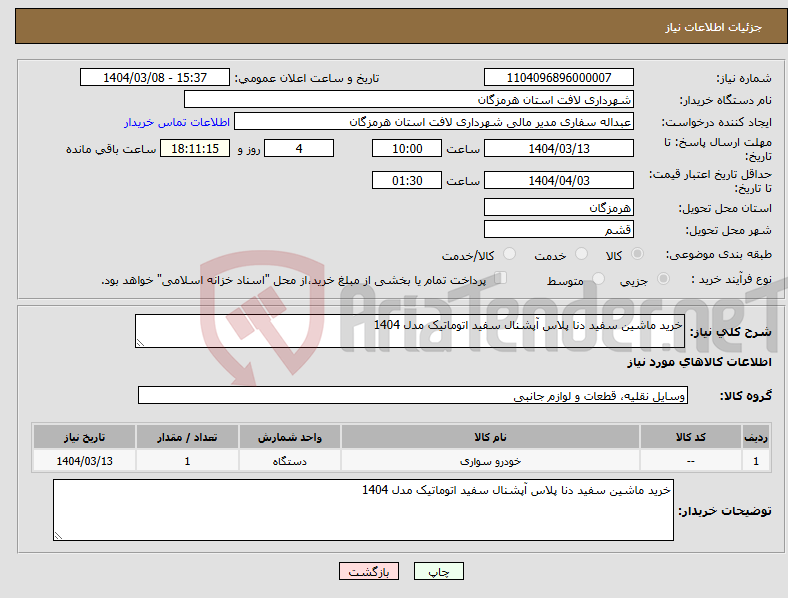
Task: Click the remaining days field showing 4
Action: (299, 148)
